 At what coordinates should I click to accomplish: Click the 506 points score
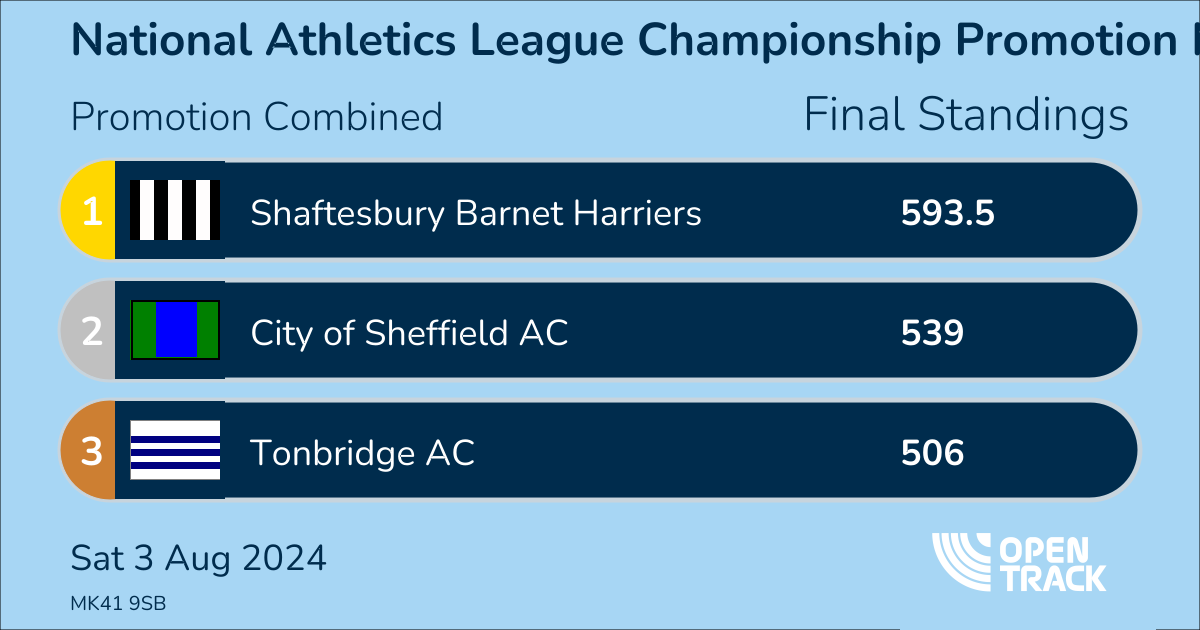(932, 453)
